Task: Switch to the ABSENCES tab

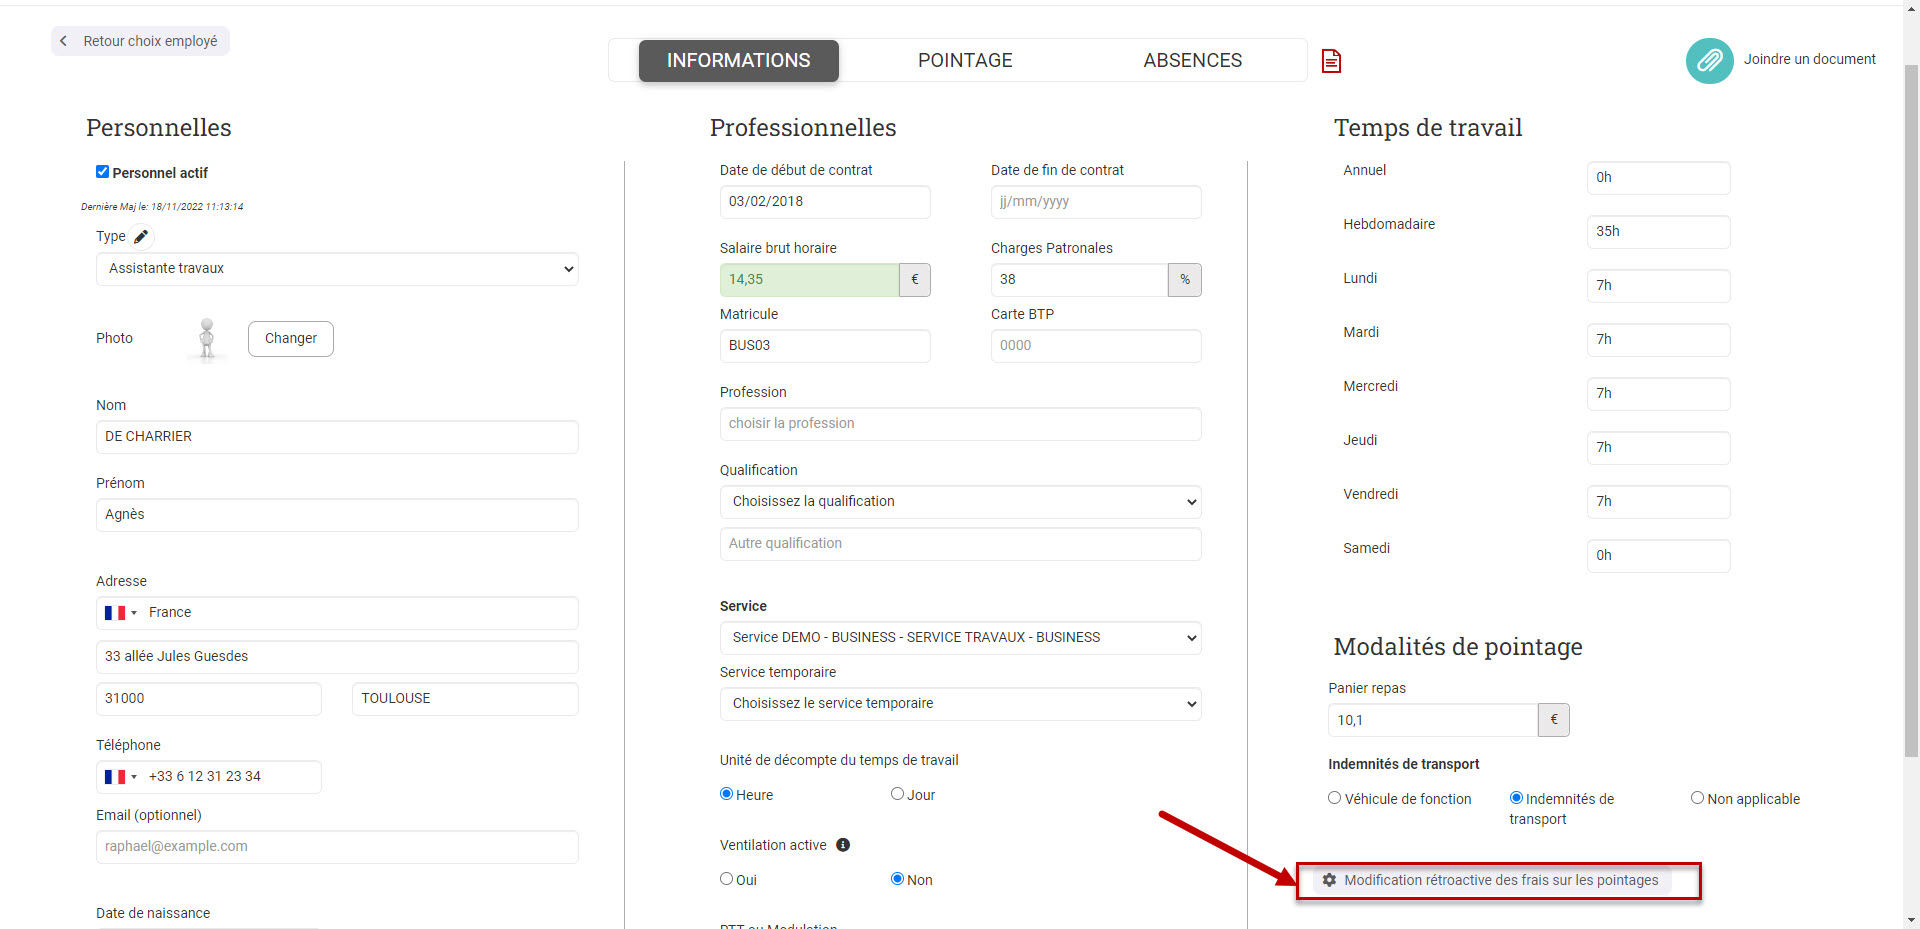Action: tap(1192, 61)
